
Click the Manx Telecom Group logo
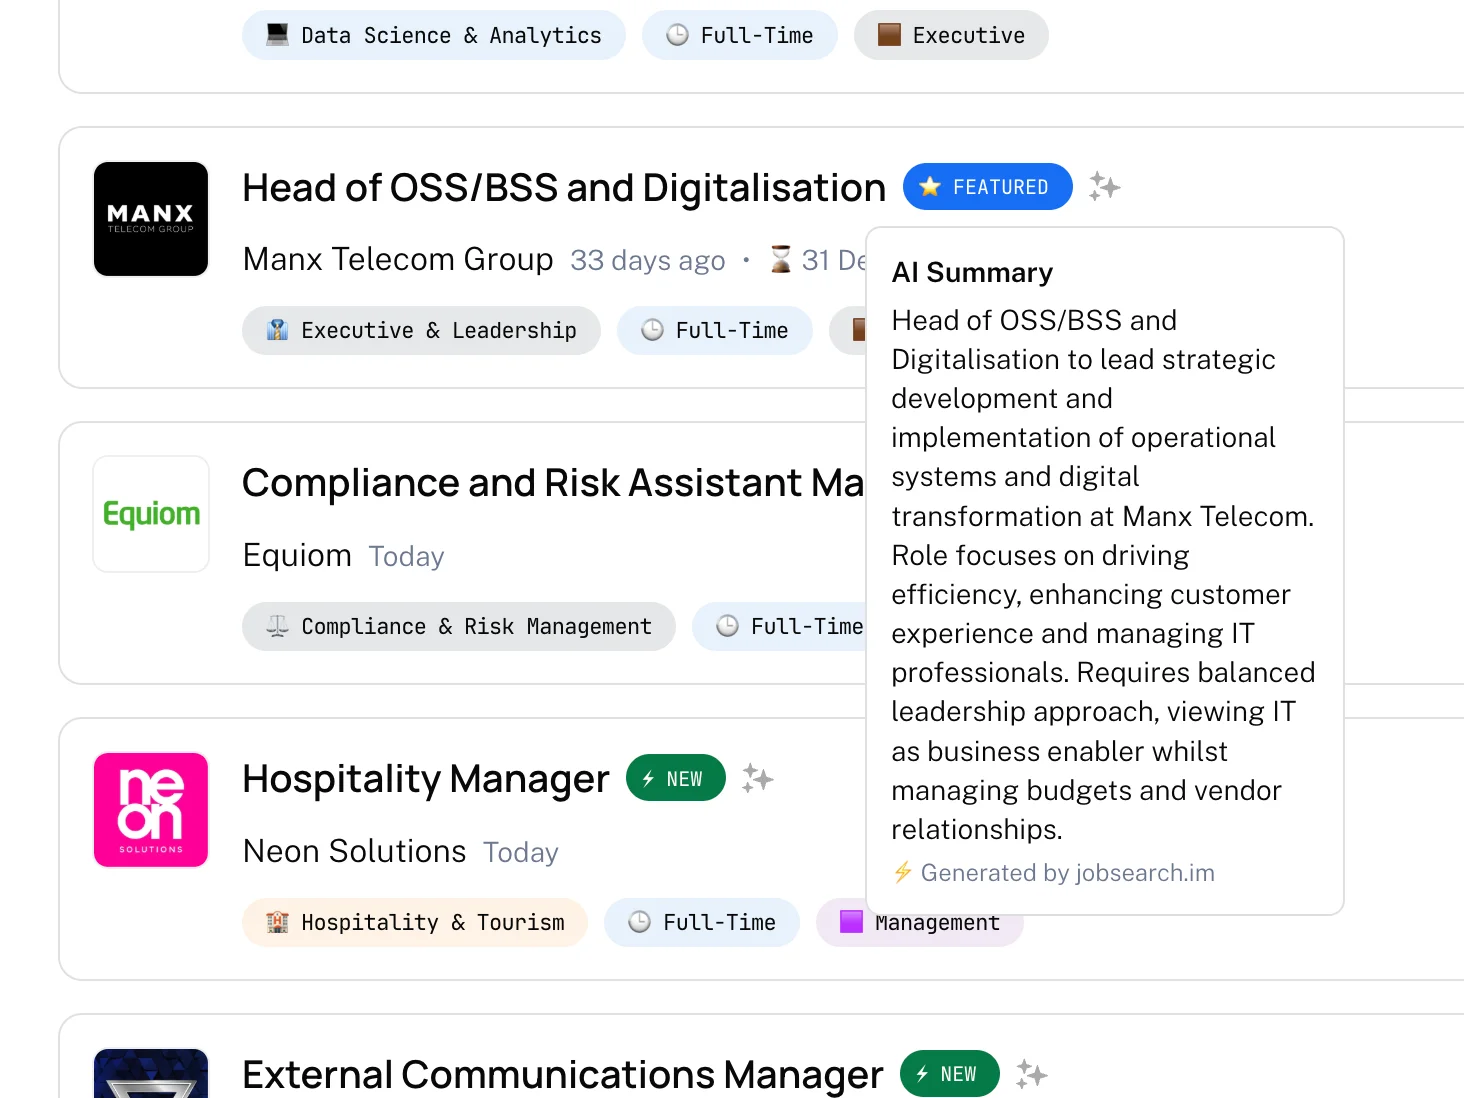pyautogui.click(x=151, y=219)
